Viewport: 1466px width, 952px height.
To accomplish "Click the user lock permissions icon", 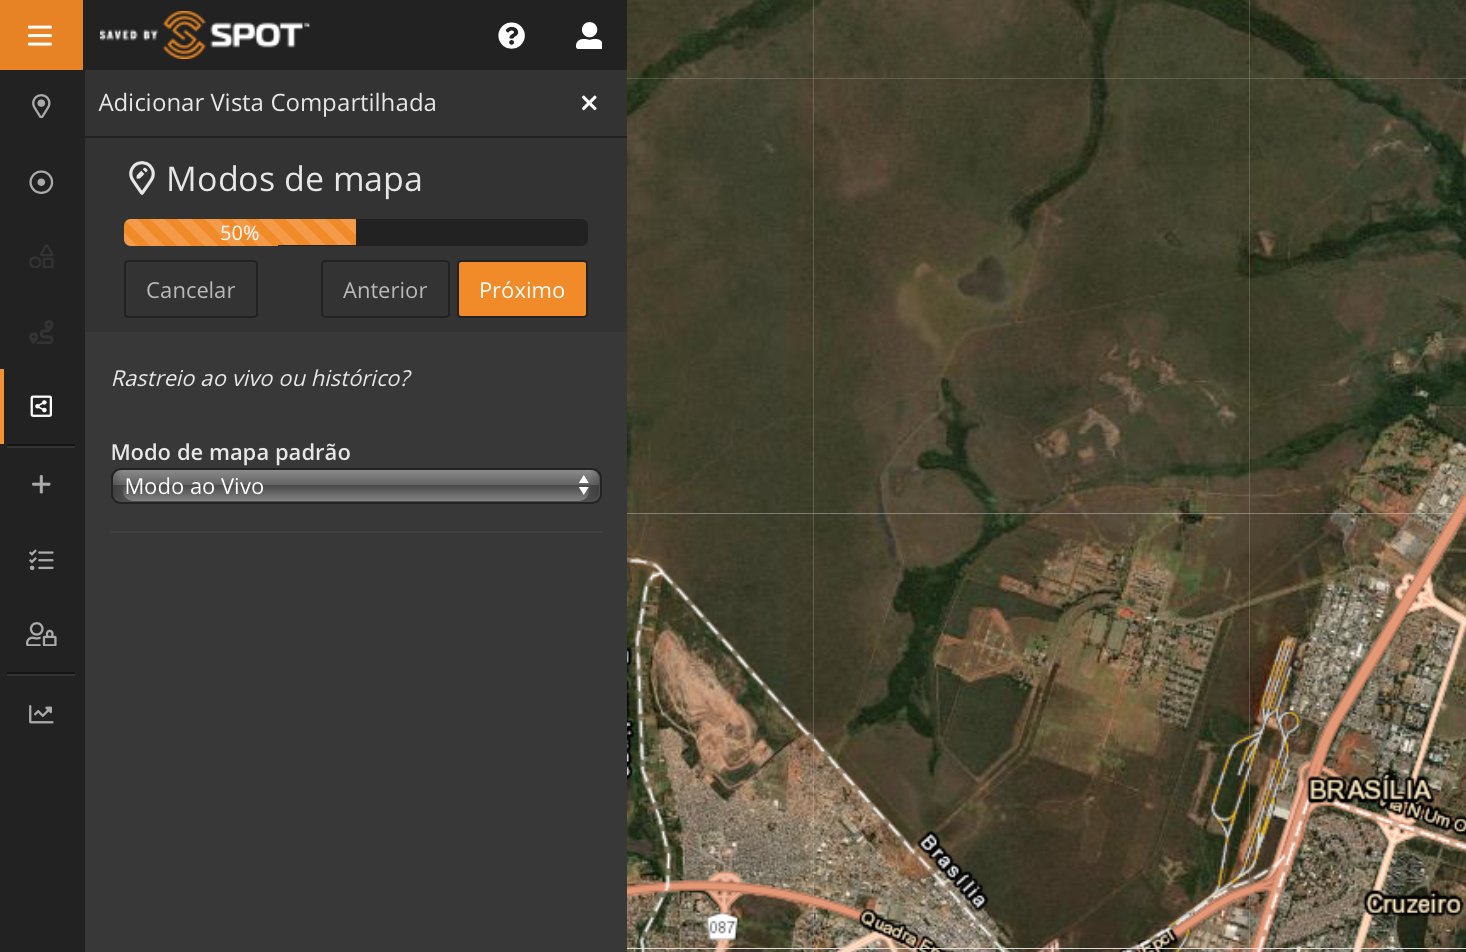I will 41,635.
